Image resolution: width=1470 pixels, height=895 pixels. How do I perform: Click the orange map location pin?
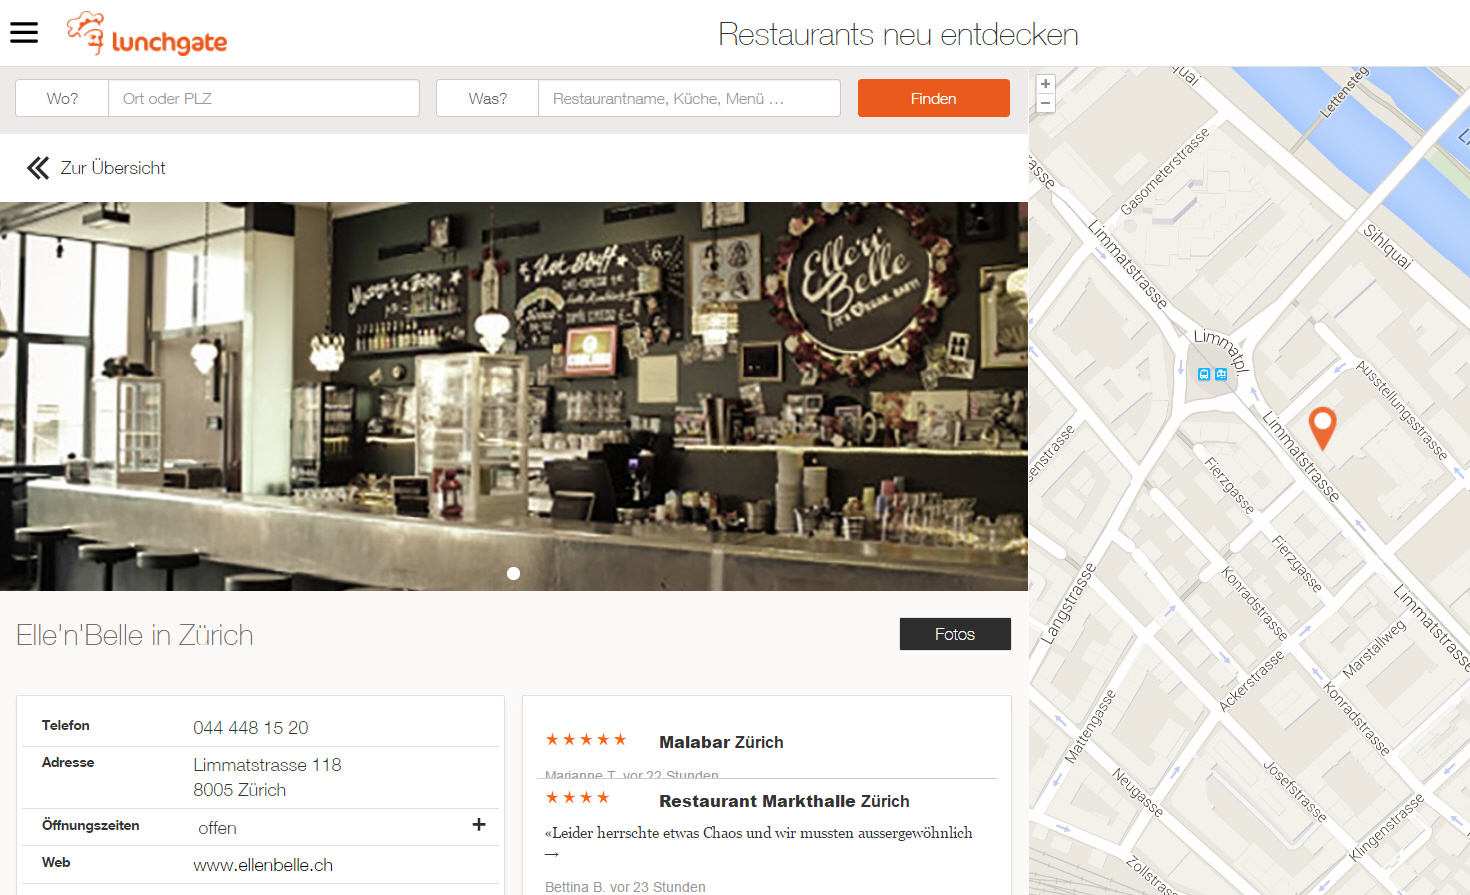pyautogui.click(x=1322, y=427)
